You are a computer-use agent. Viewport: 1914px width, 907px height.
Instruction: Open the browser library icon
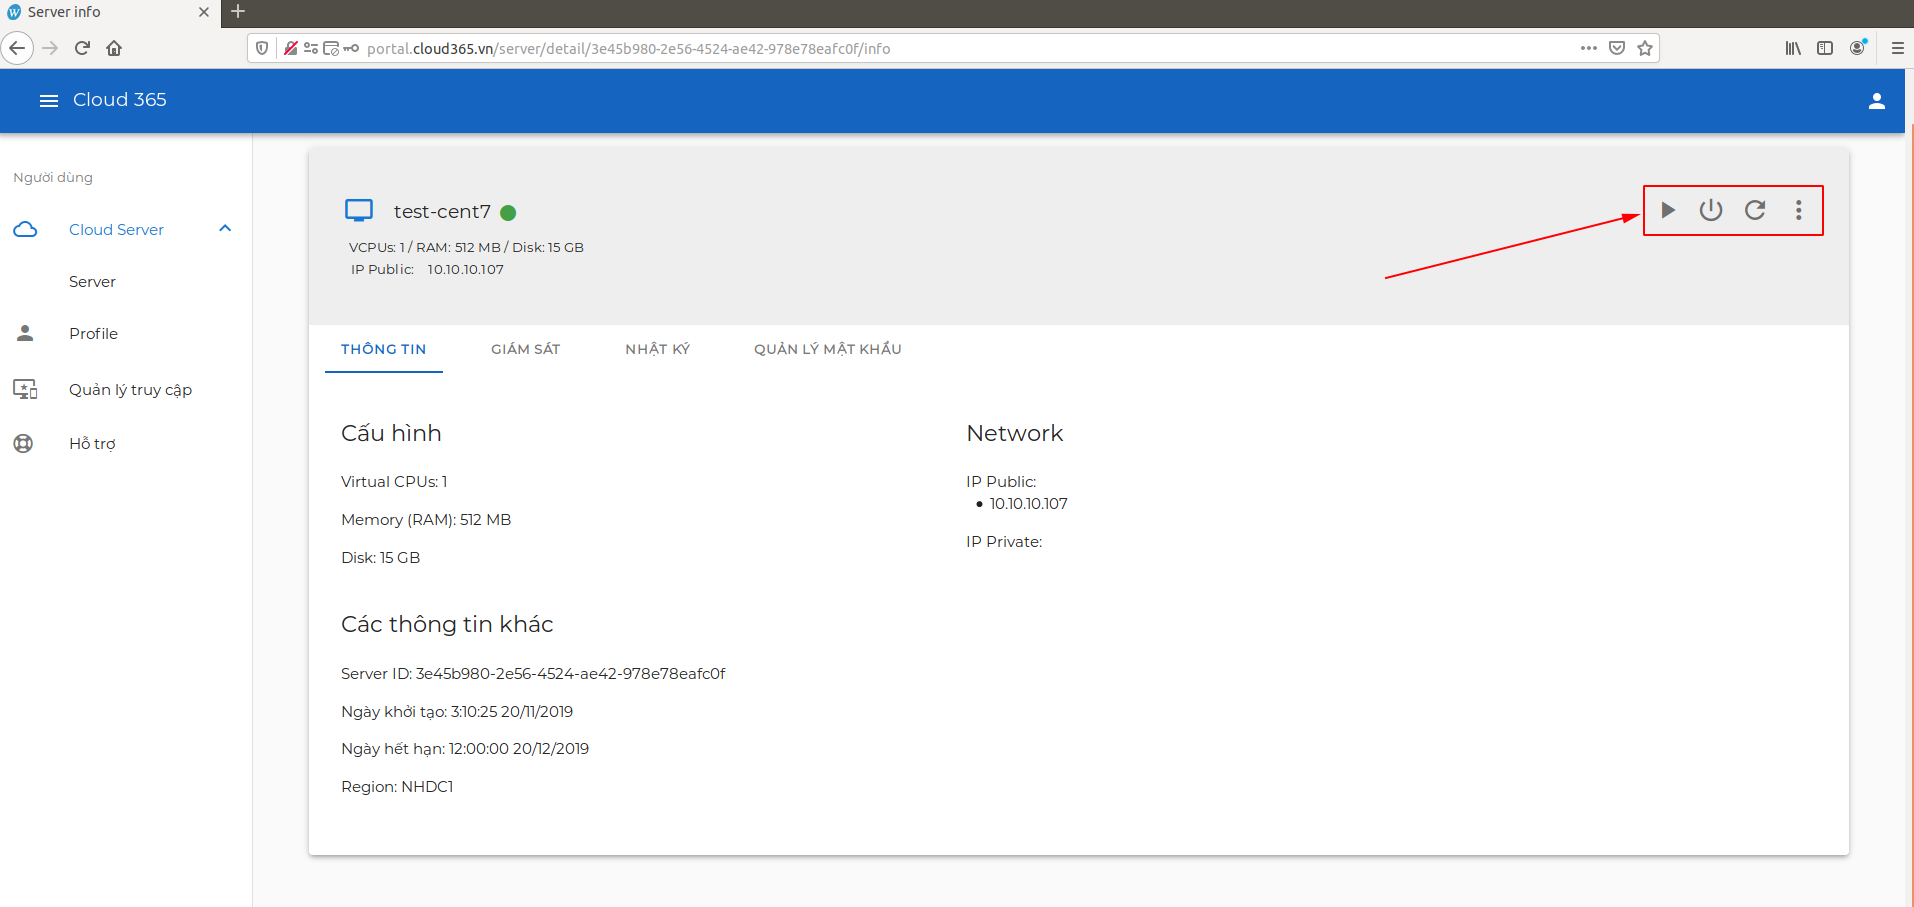coord(1793,48)
